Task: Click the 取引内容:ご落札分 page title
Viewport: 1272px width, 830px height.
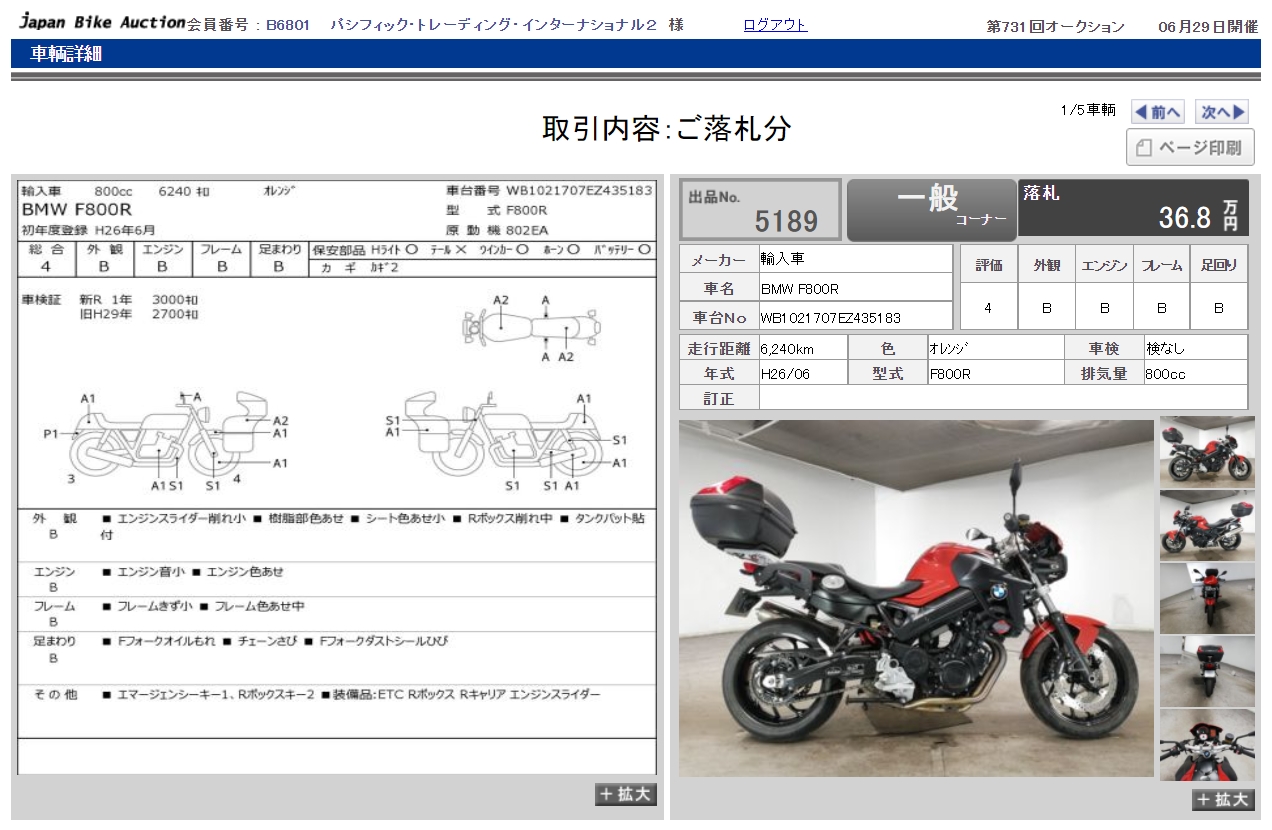Action: [x=667, y=128]
